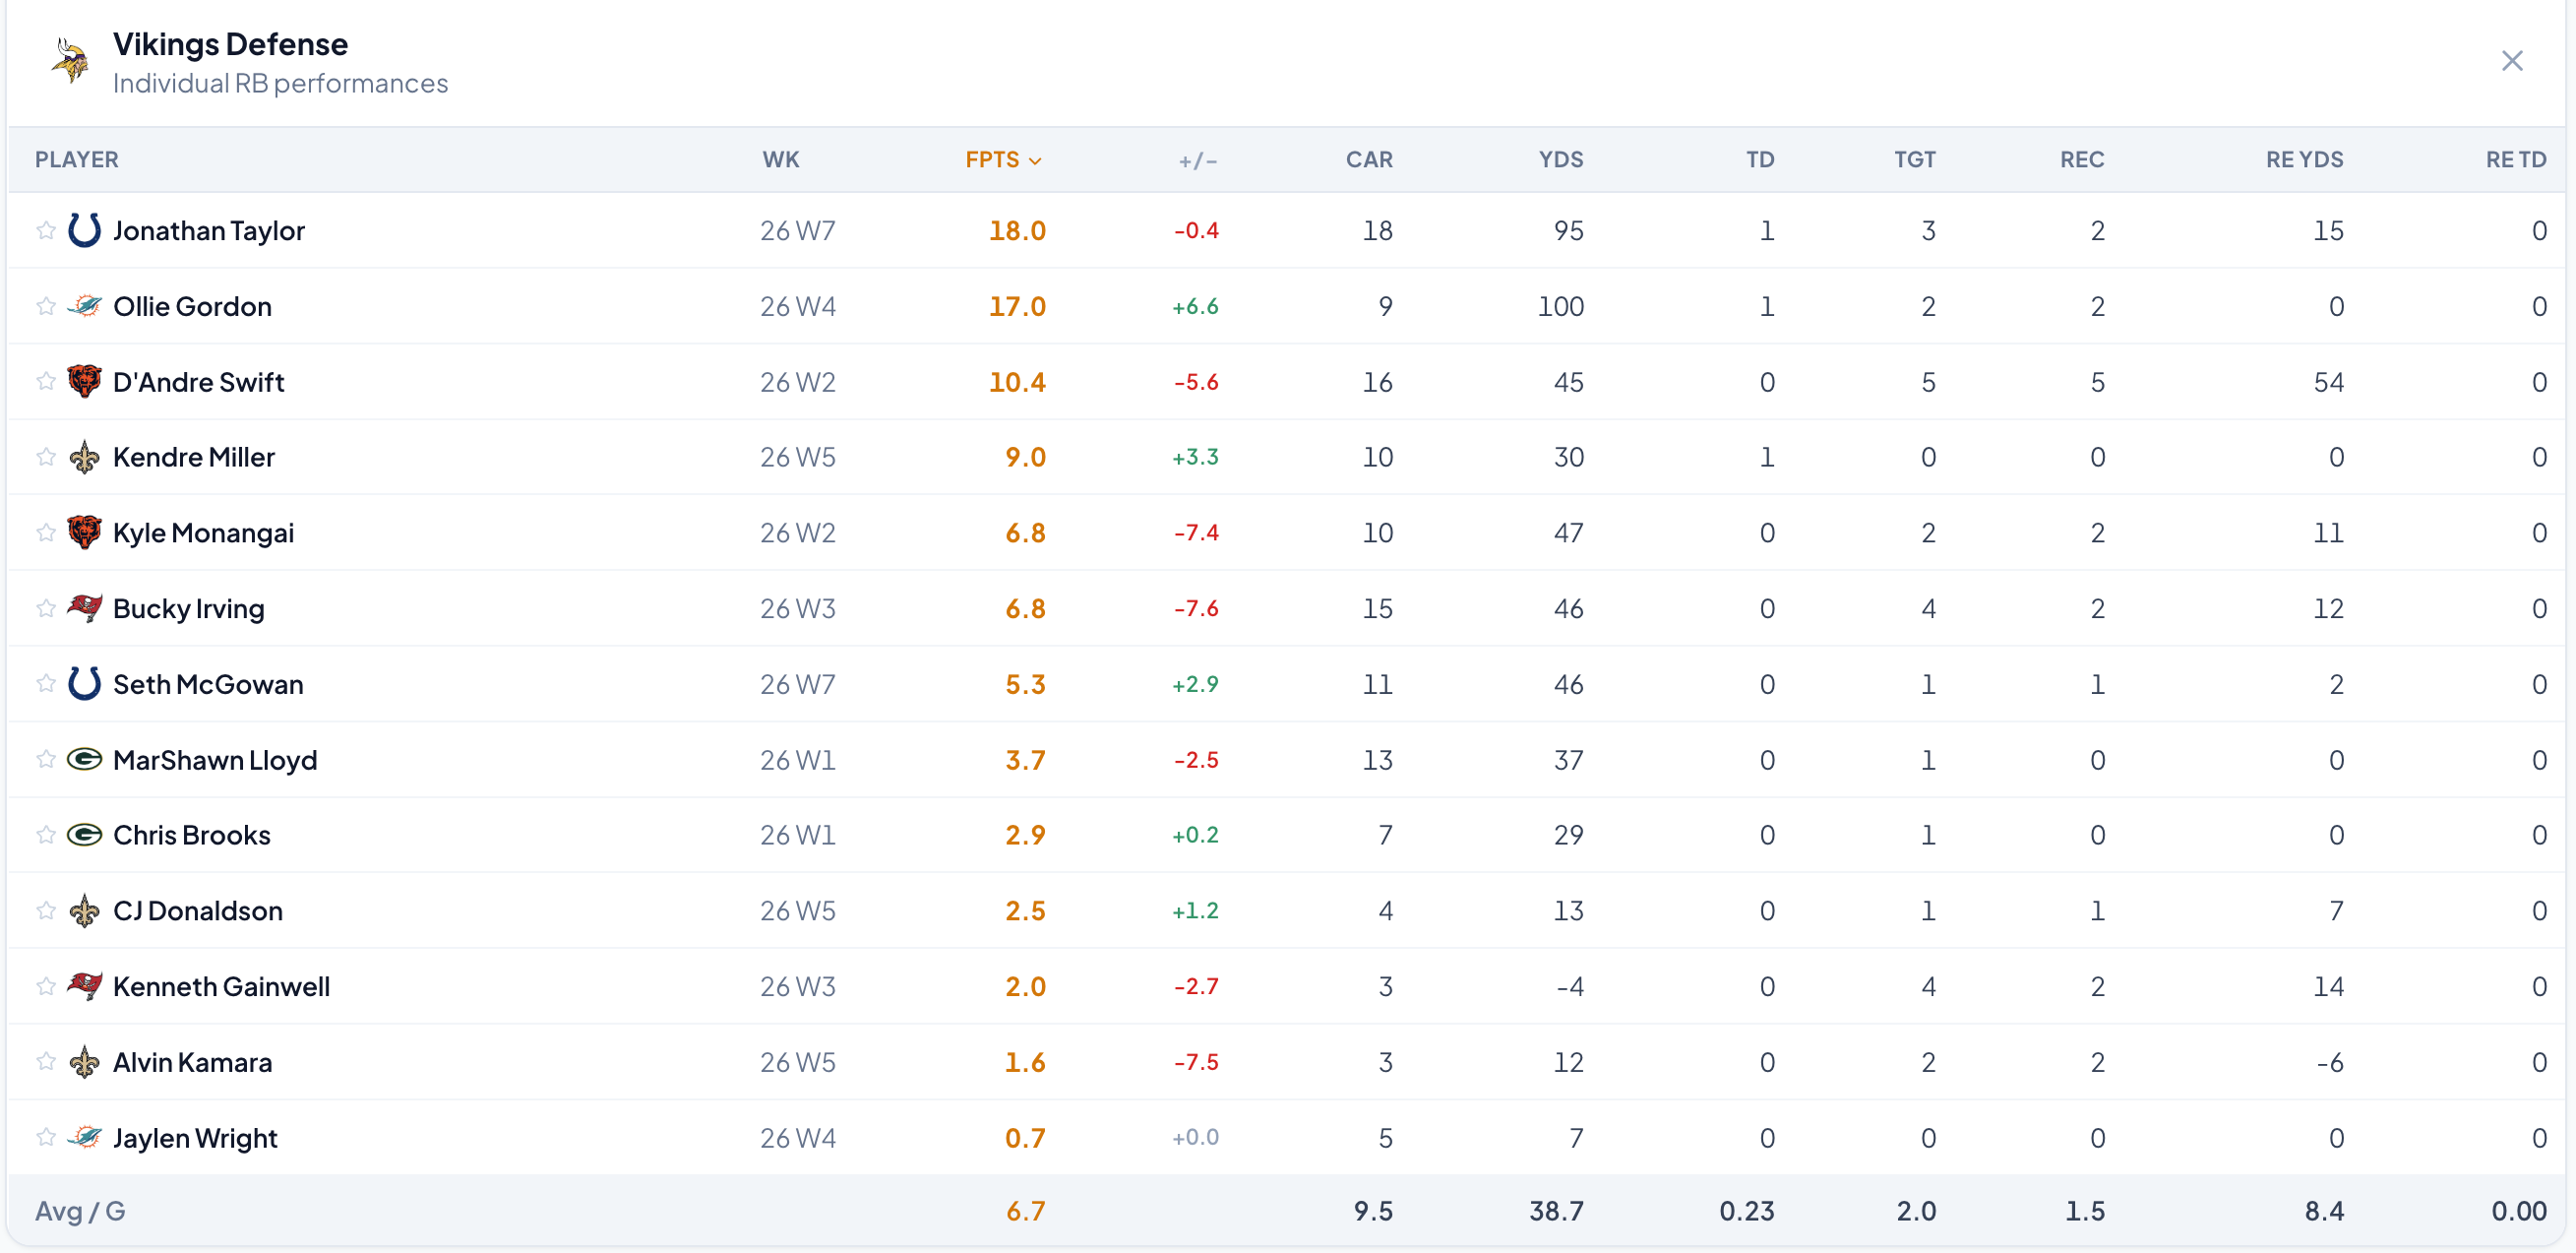The image size is (2576, 1253).
Task: Sort by the TGT column header
Action: coord(1915,160)
